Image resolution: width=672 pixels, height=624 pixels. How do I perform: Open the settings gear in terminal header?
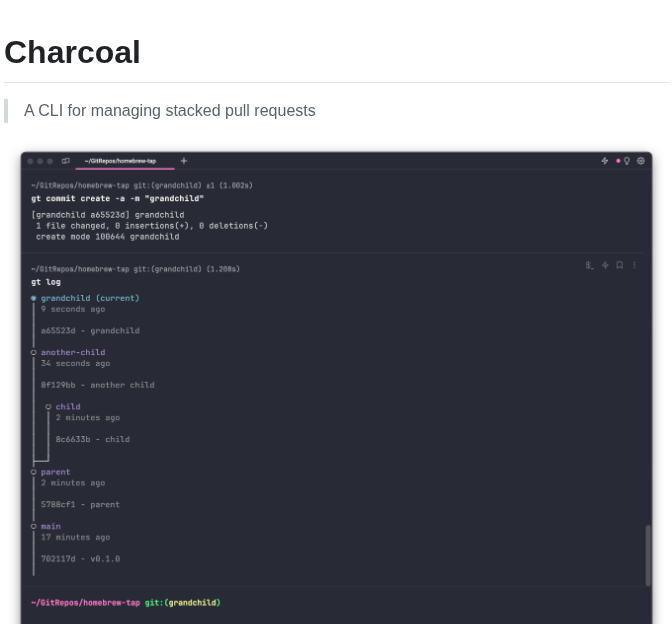(641, 161)
